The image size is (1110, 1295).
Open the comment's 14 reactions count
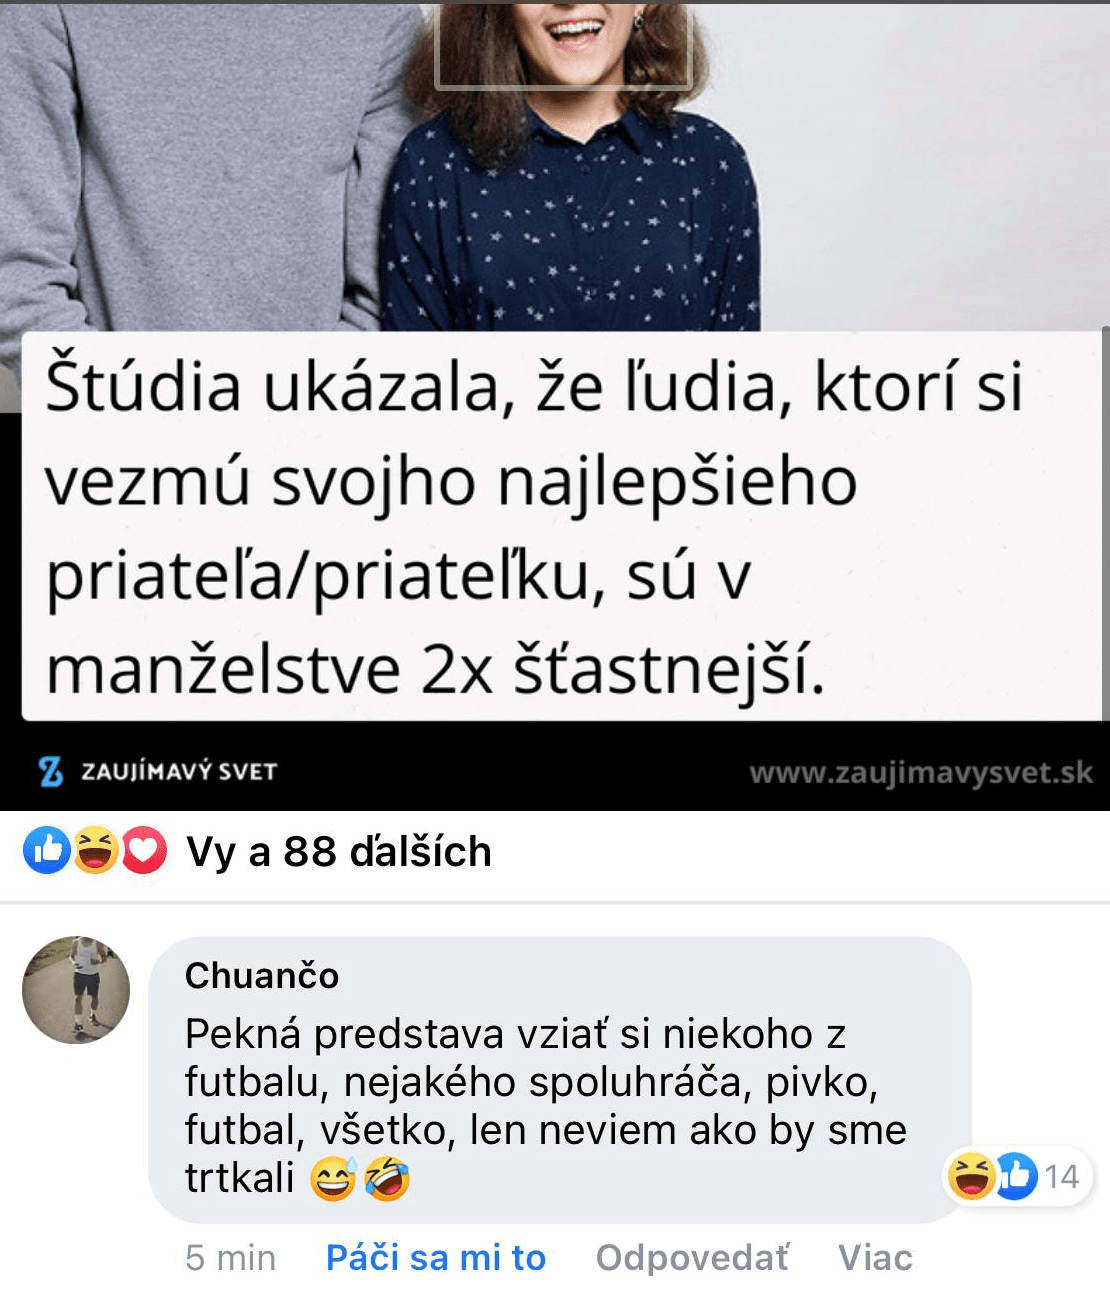[x=1062, y=1177]
